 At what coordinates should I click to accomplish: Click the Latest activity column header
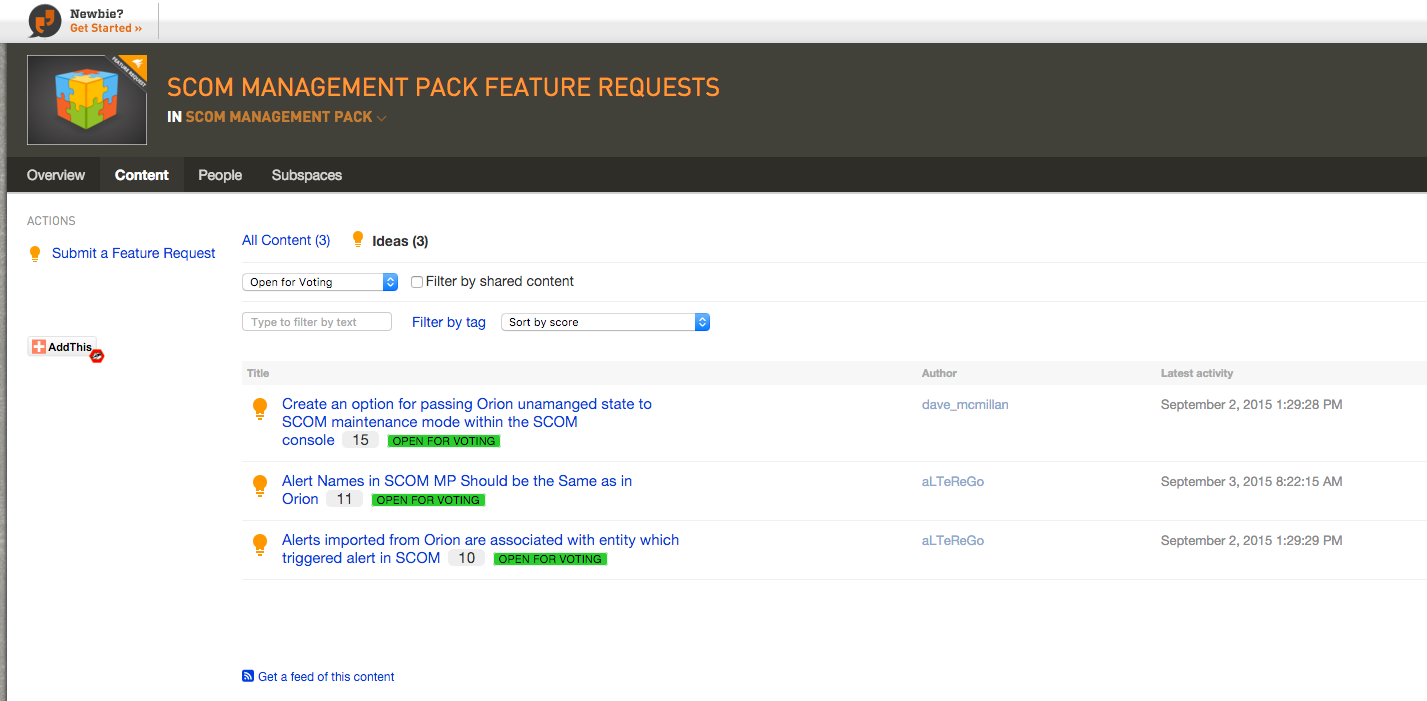(1197, 373)
